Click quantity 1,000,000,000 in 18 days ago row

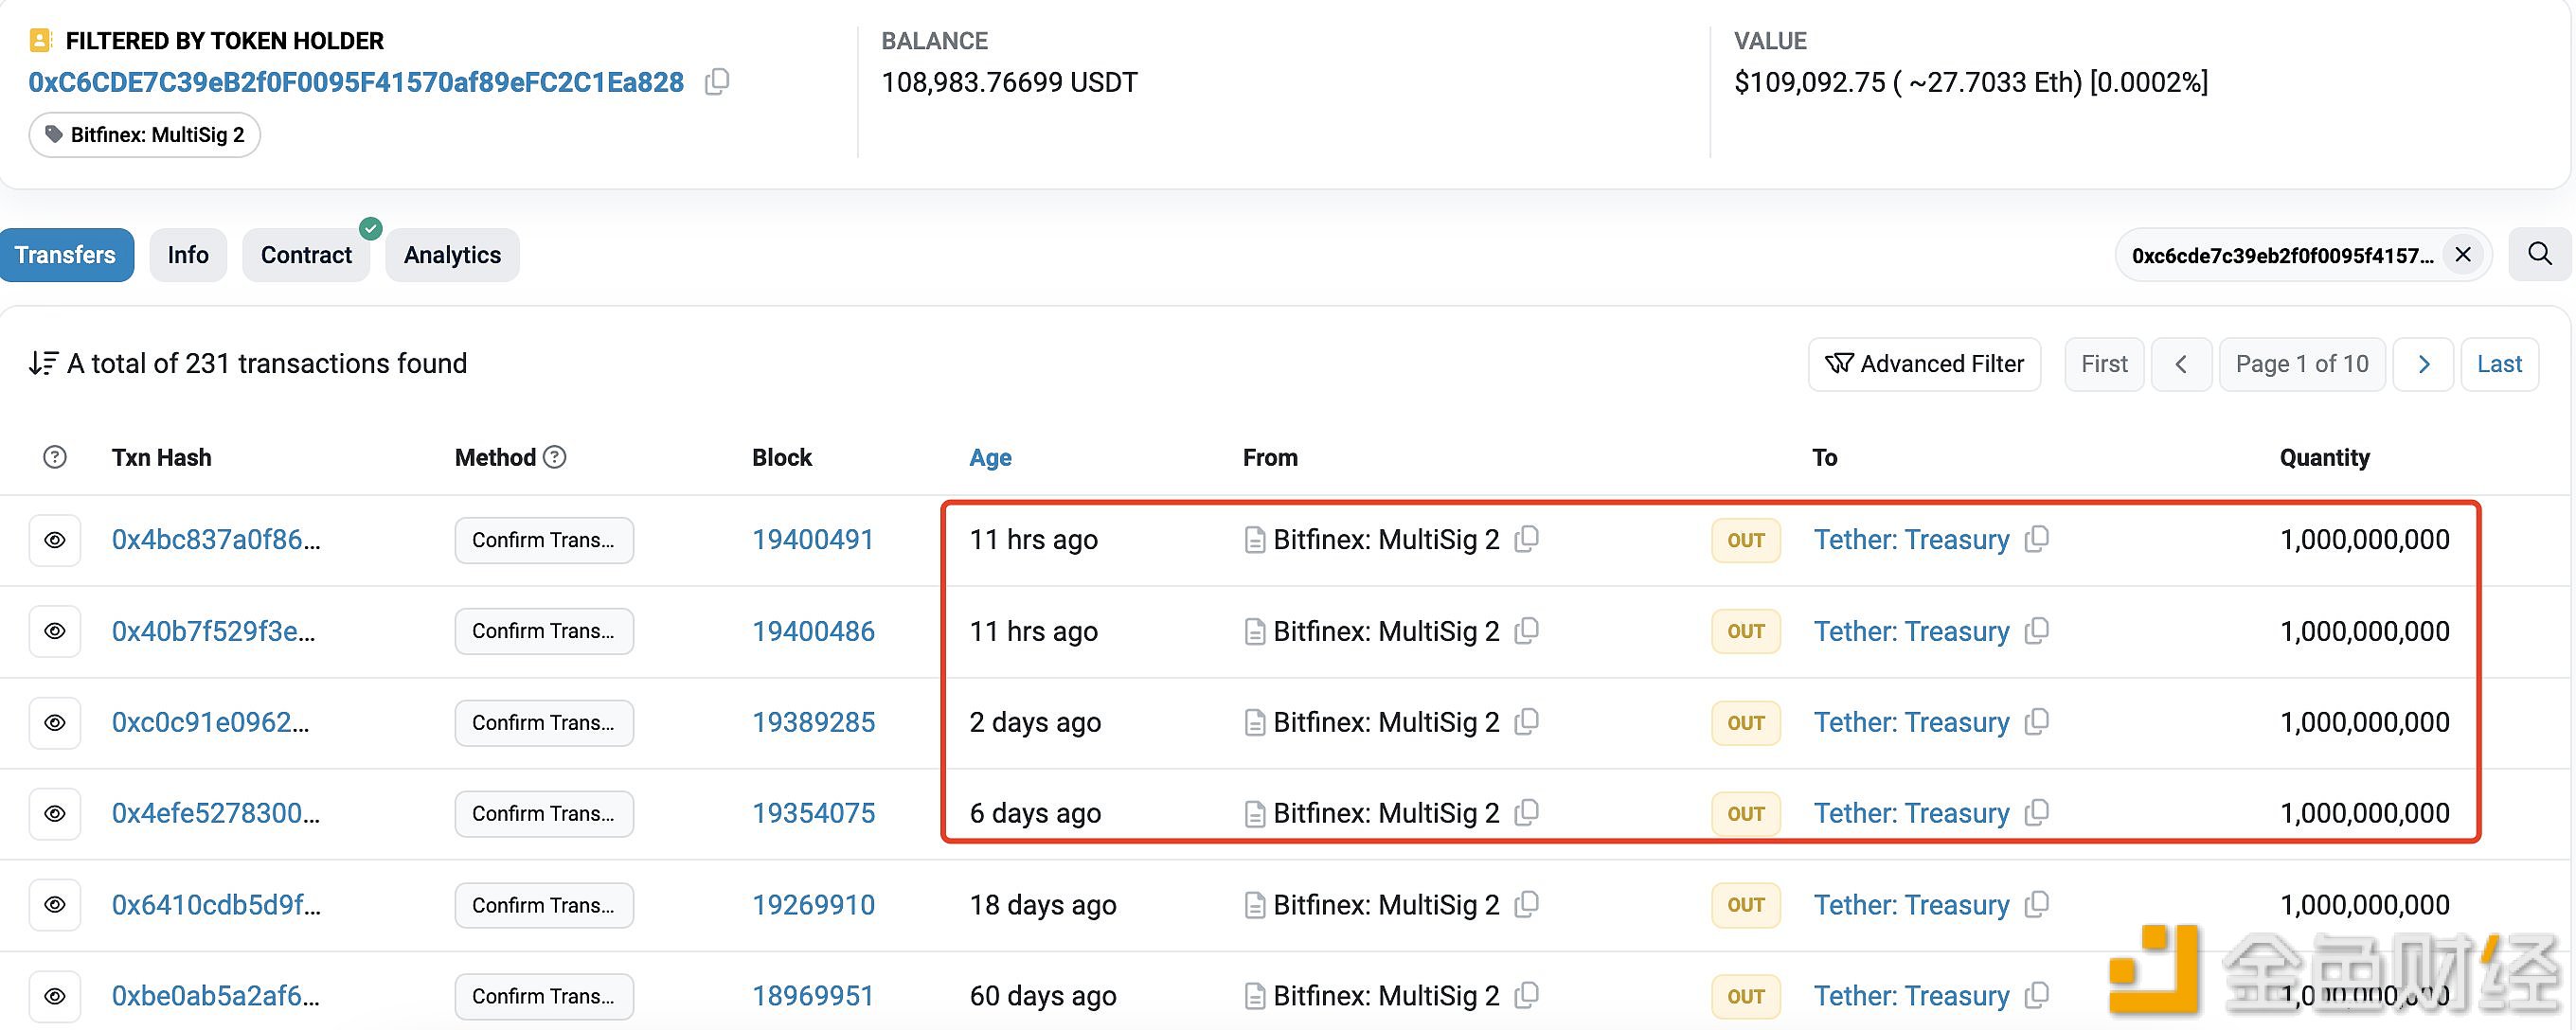[2364, 905]
